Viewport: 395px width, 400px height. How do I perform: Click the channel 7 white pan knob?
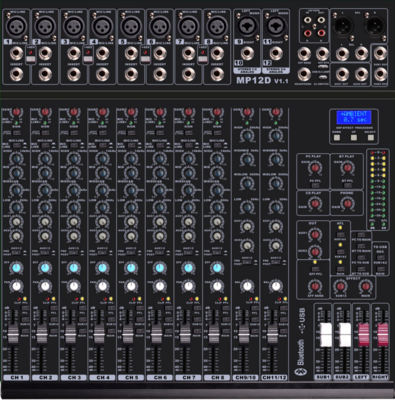[188, 286]
